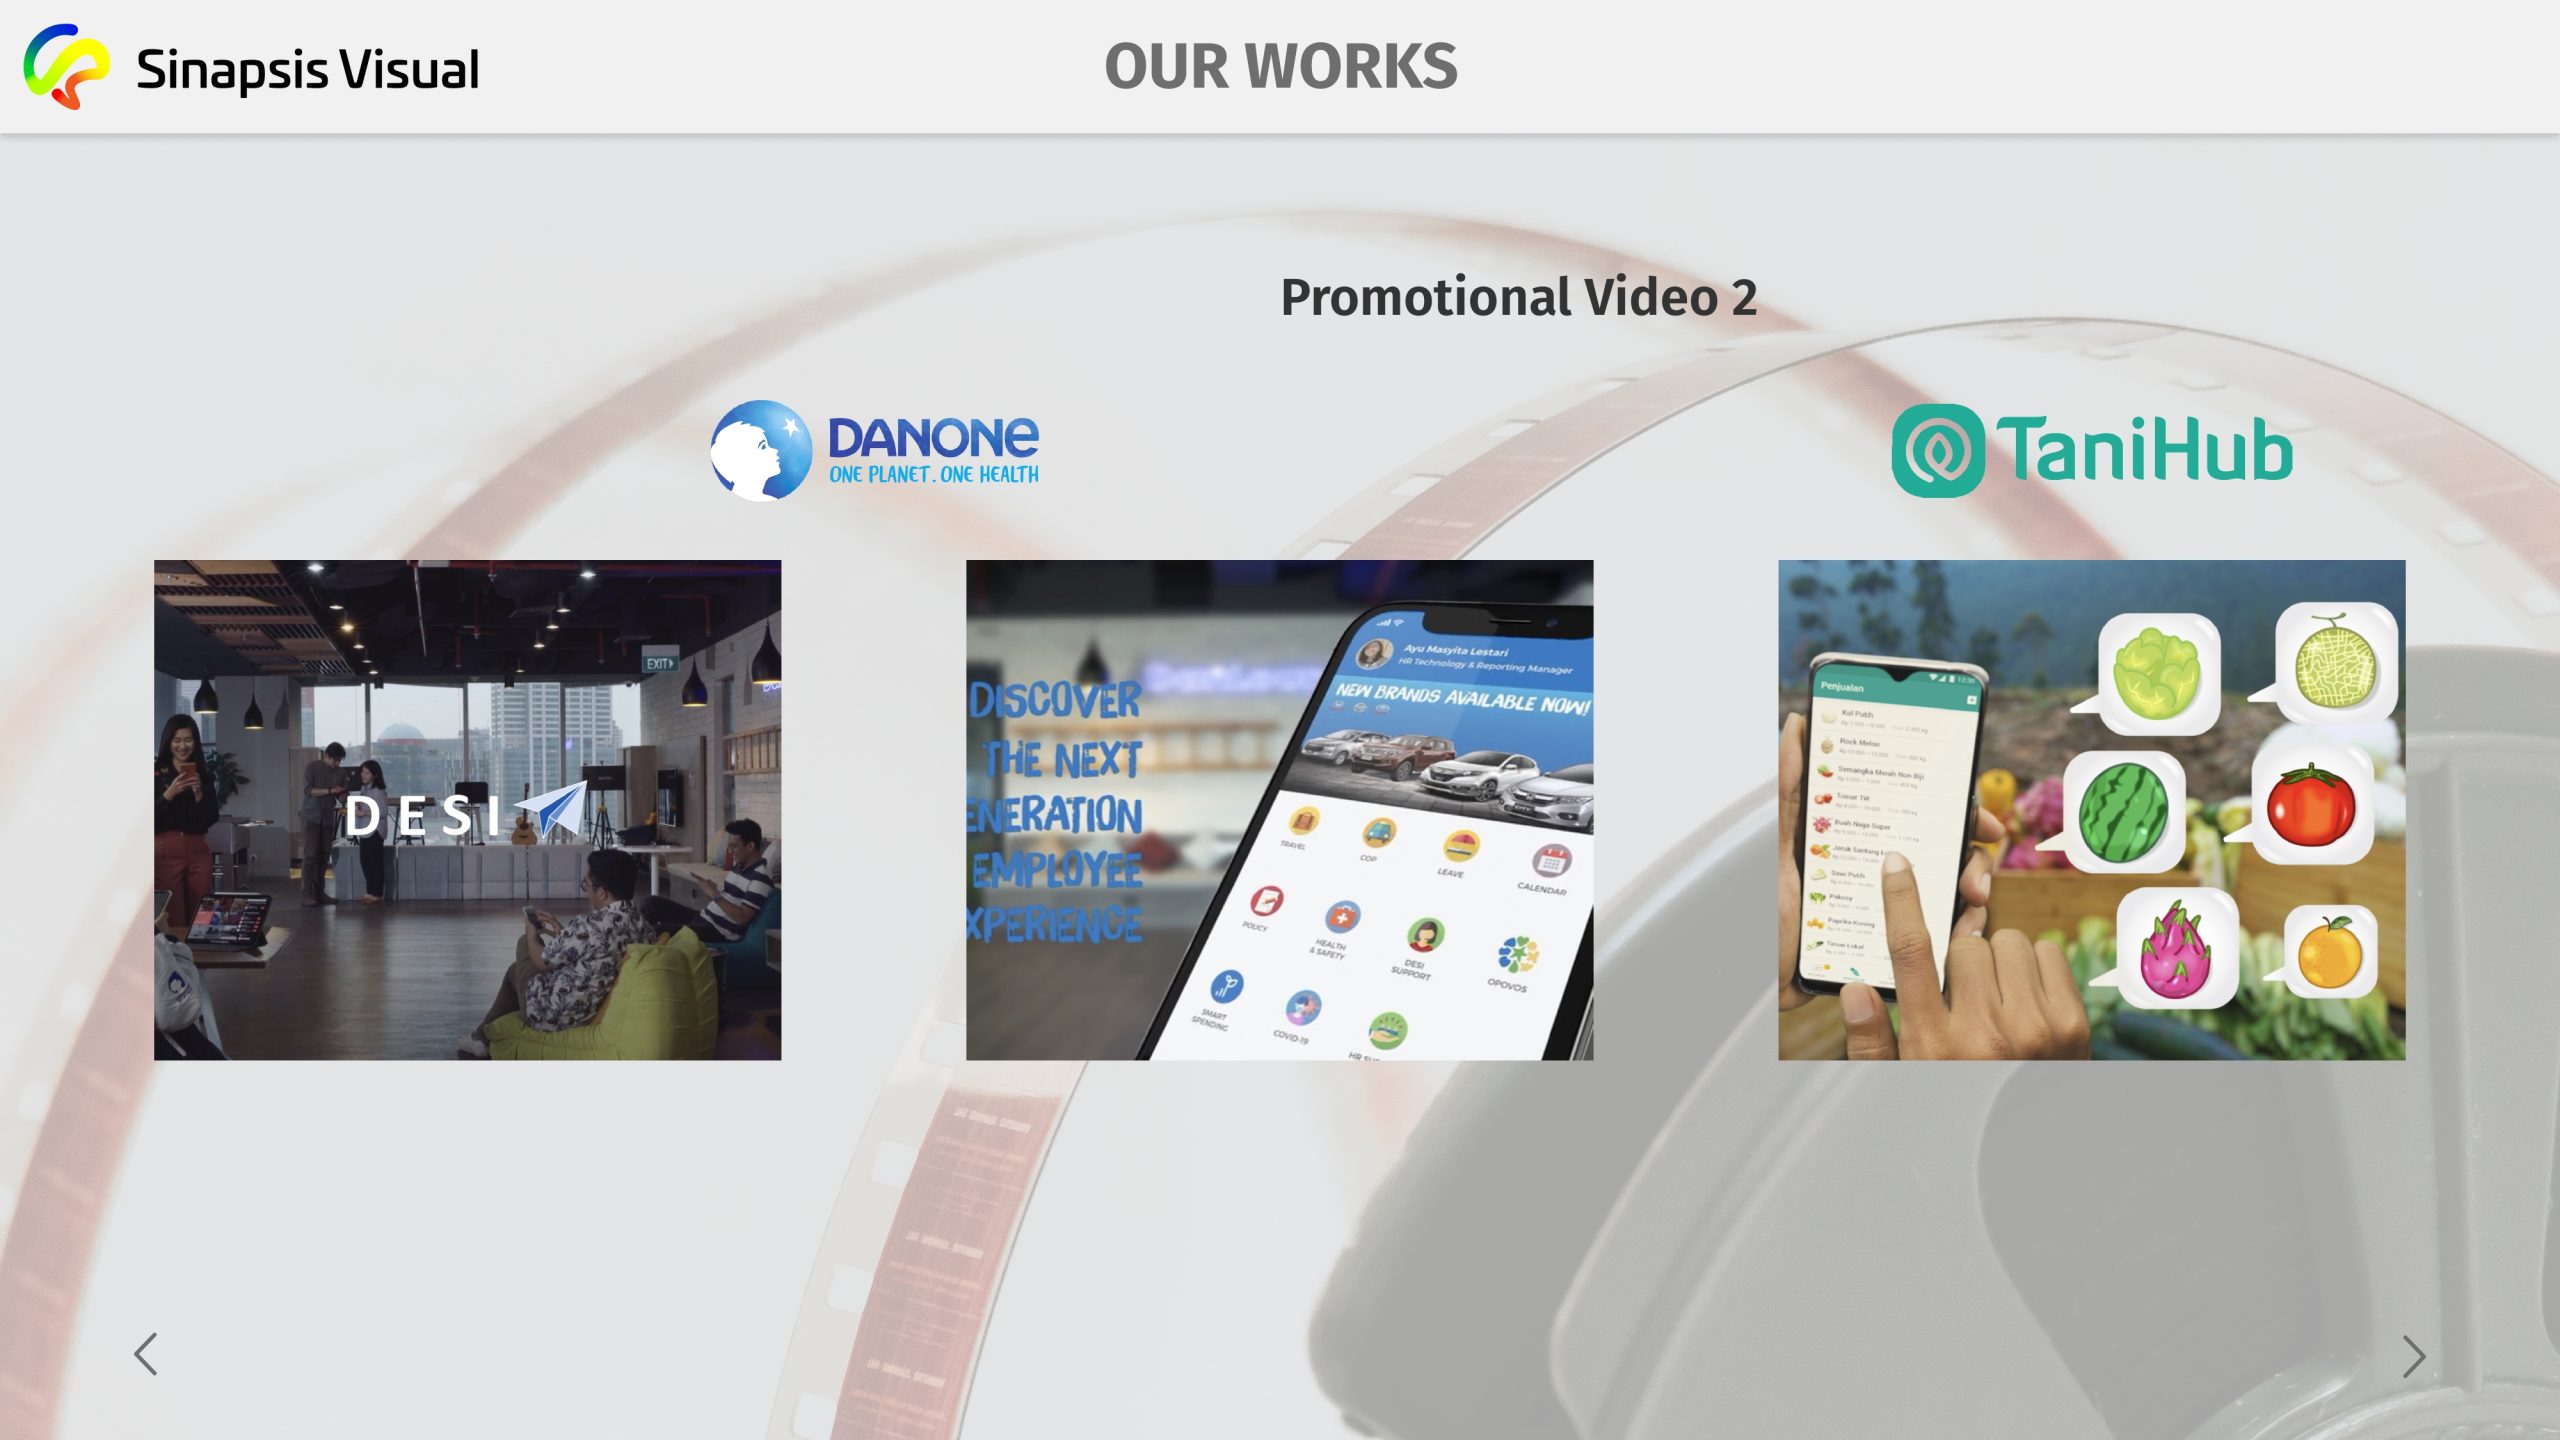Screen dimensions: 2560x1440
Task: Click the Danone One Planet One Health text
Action: 933,474
